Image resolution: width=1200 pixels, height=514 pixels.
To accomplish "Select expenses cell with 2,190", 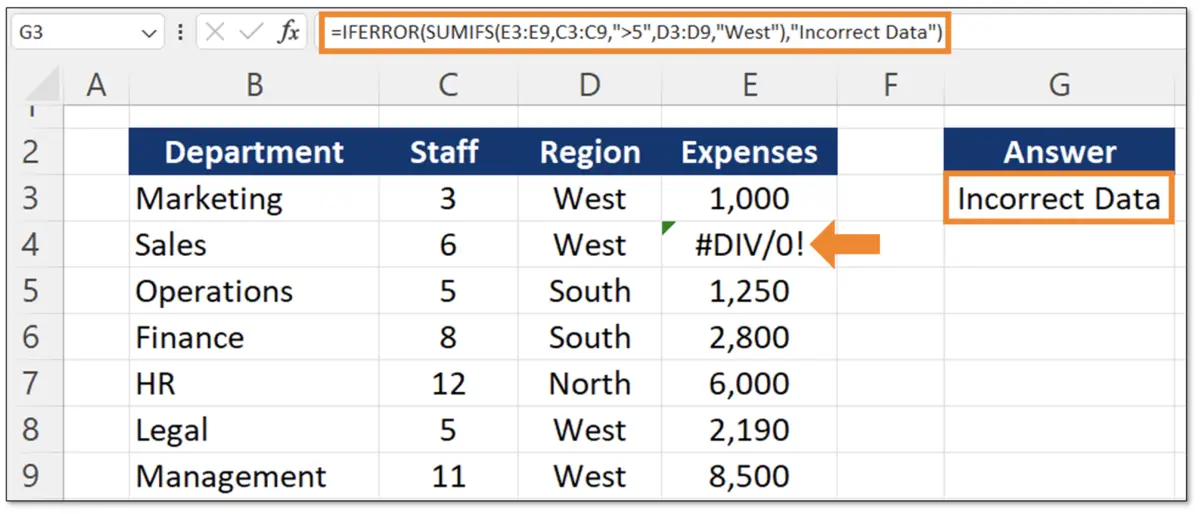I will (750, 430).
